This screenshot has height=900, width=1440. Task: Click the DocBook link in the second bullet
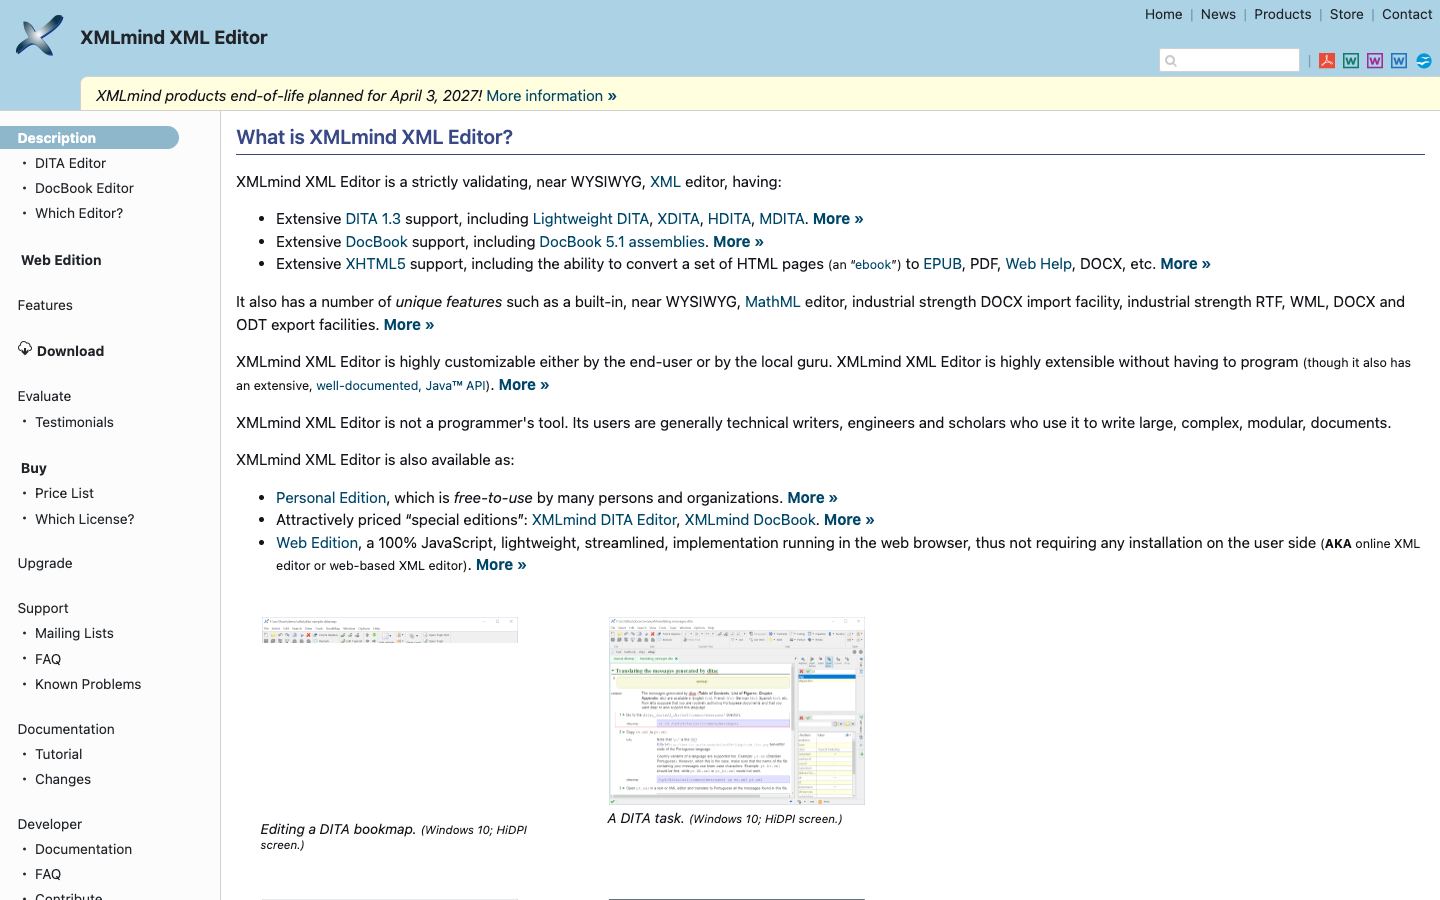(376, 242)
